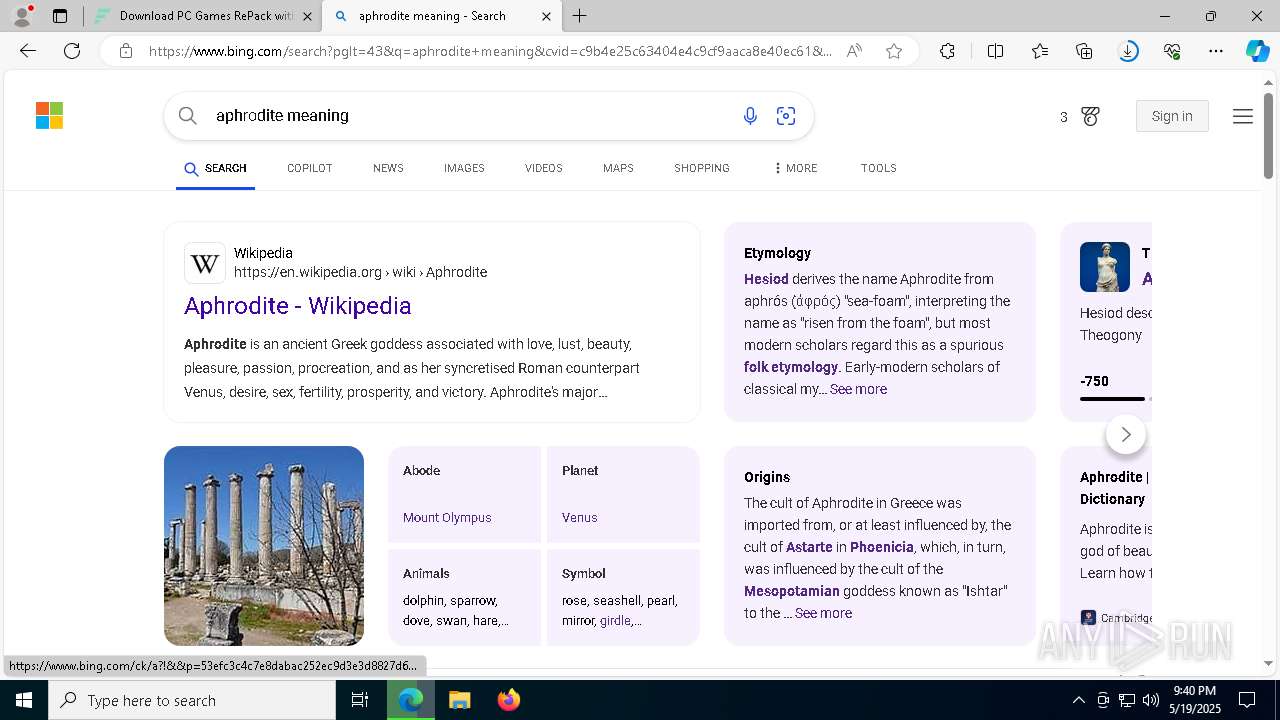The height and width of the screenshot is (720, 1280).
Task: Open a new browser tab
Action: 580,16
